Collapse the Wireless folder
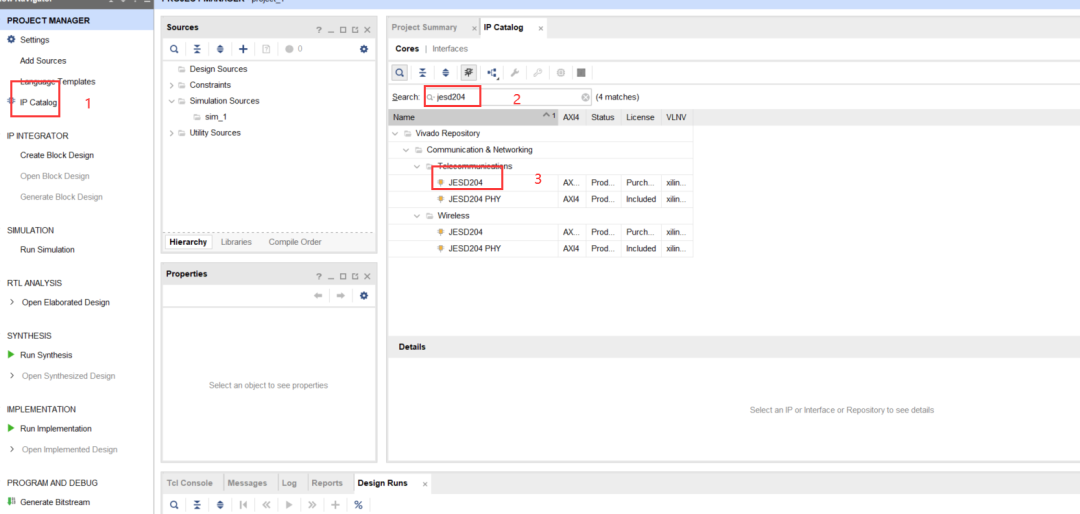This screenshot has height=514, width=1080. (x=417, y=216)
